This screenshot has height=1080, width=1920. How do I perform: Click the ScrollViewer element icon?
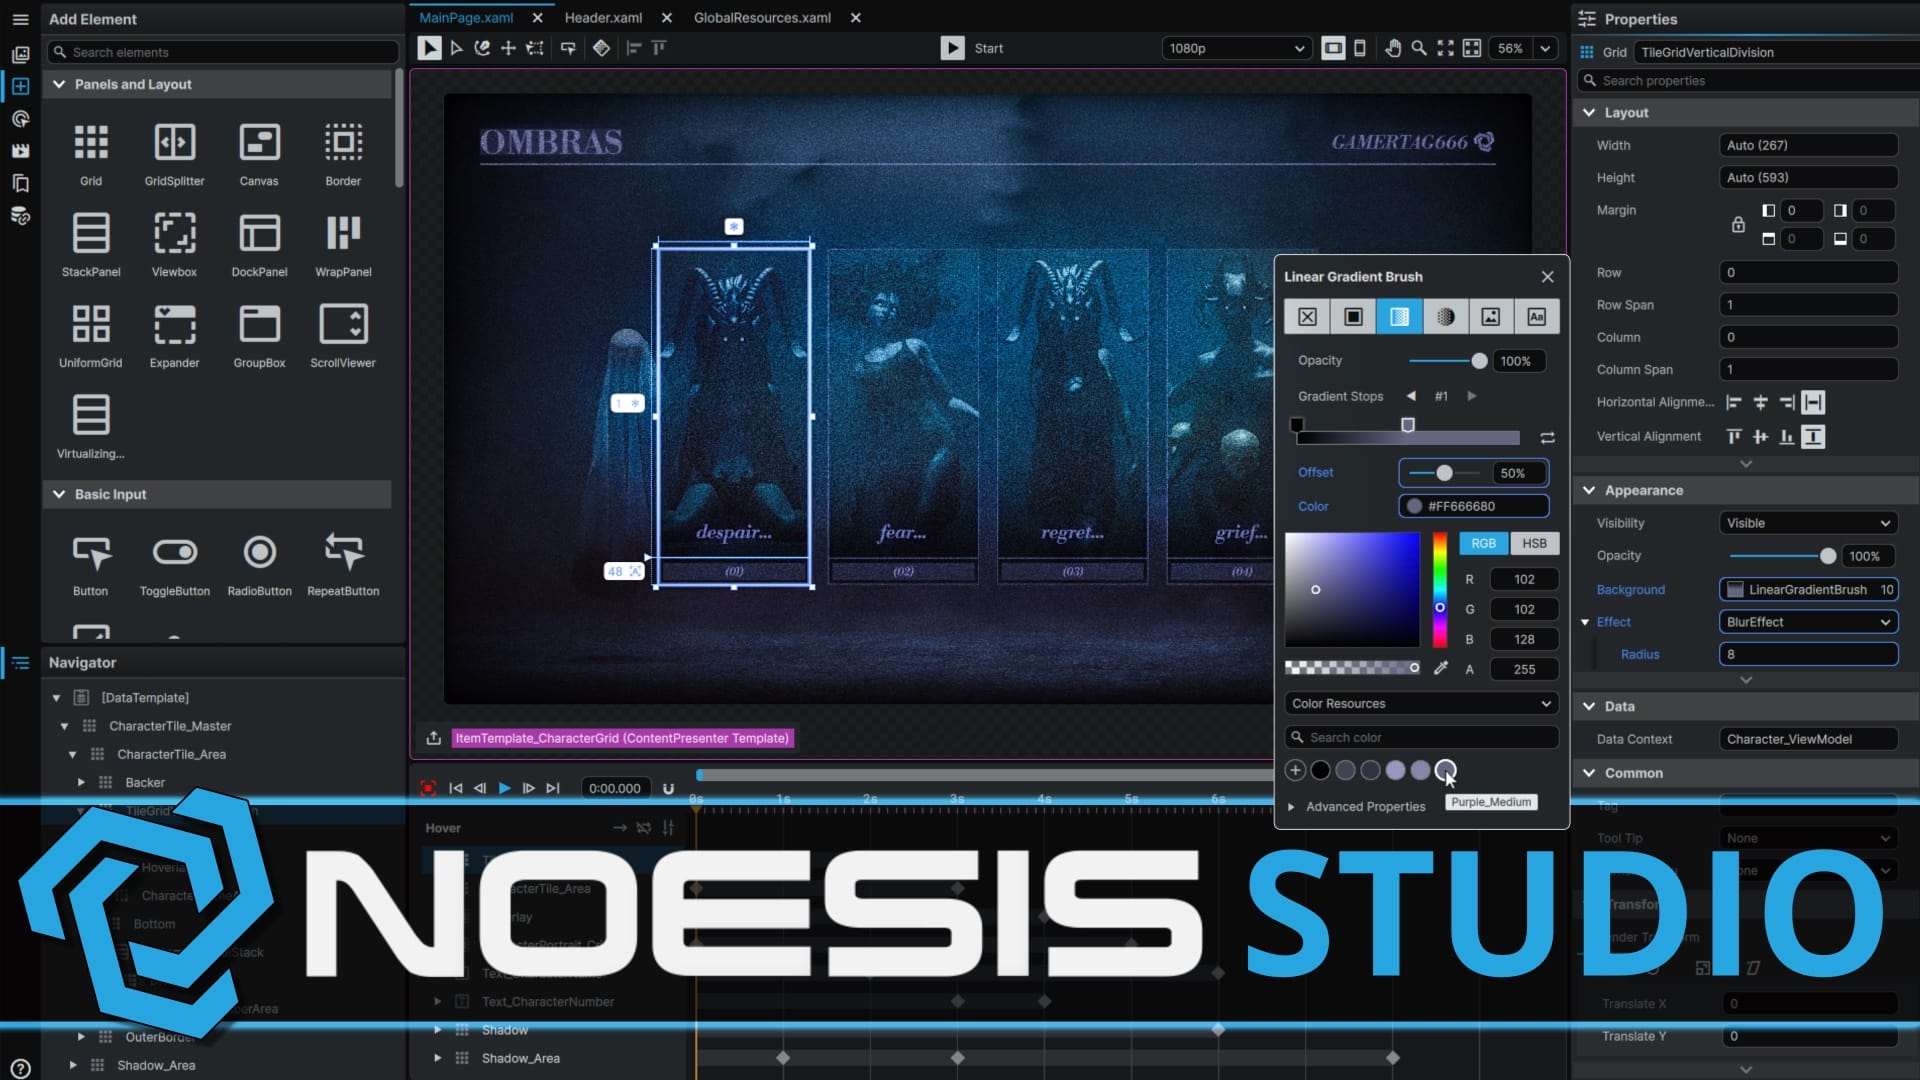point(343,325)
